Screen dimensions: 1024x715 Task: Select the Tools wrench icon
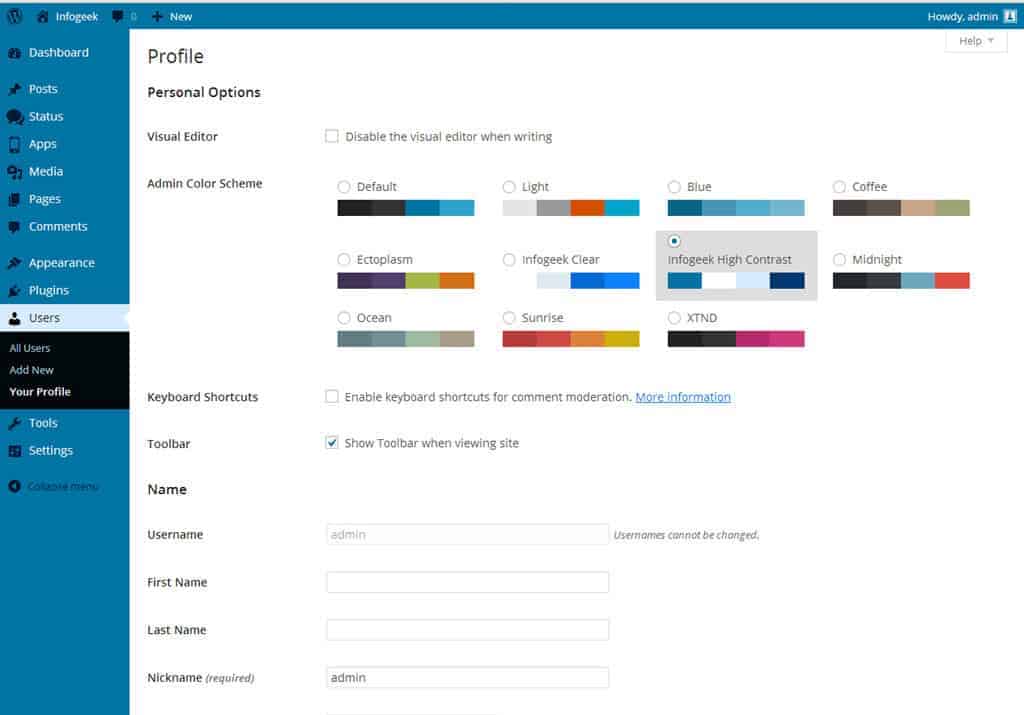14,422
